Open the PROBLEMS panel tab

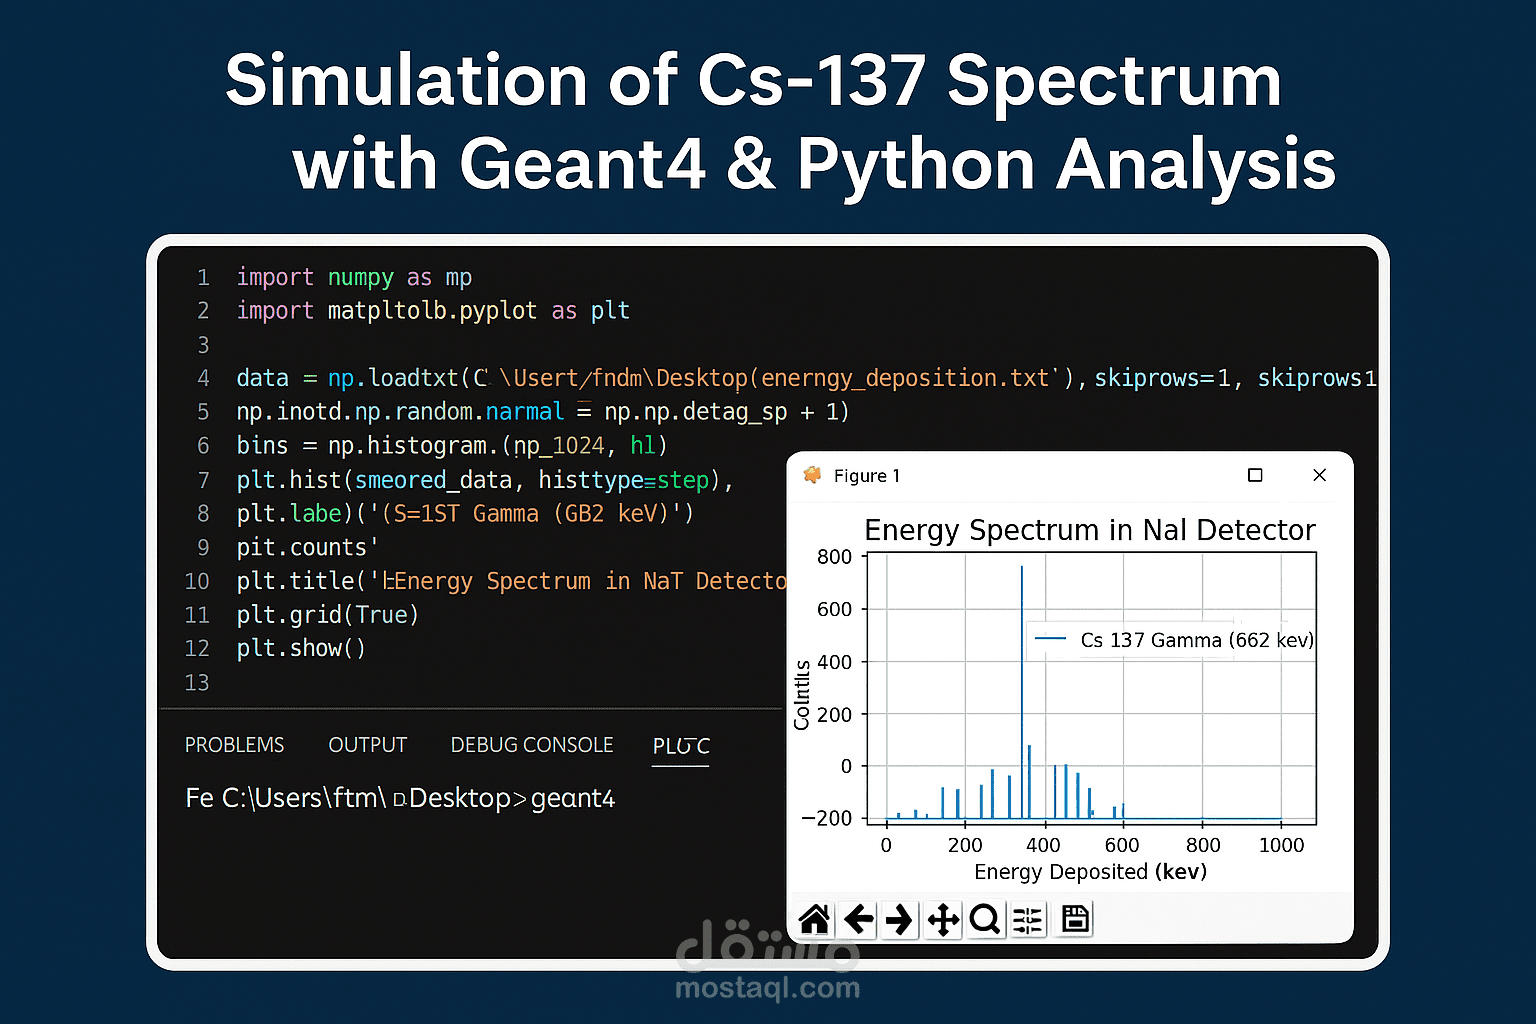pos(234,745)
